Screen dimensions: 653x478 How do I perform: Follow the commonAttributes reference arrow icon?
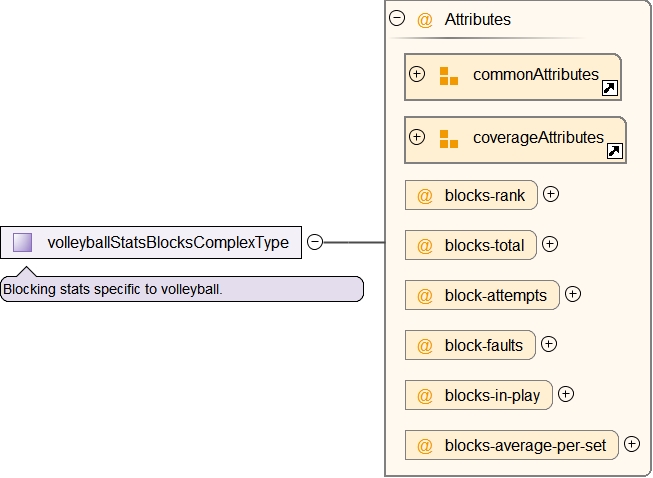[x=609, y=89]
